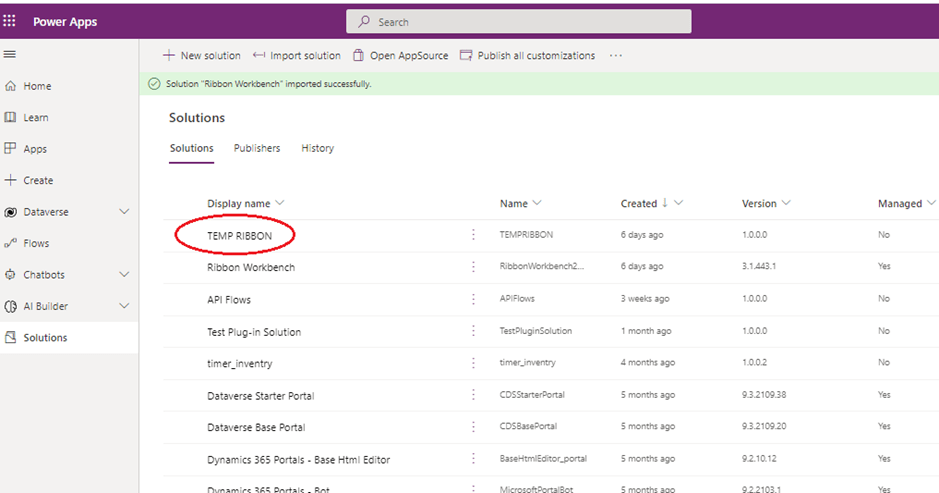Screen dimensions: 939x493
Task: Expand the Dataverse section chevron
Action: tap(124, 212)
